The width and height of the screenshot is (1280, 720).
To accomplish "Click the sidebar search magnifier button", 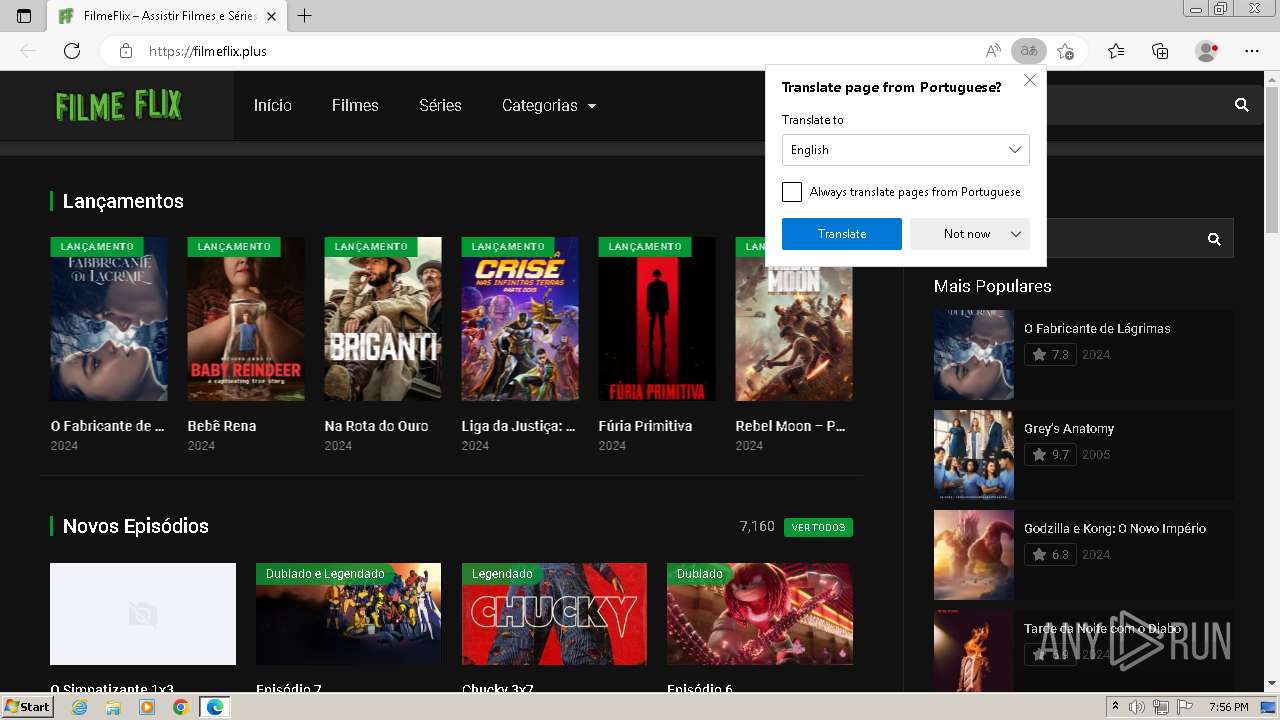I will [1214, 239].
